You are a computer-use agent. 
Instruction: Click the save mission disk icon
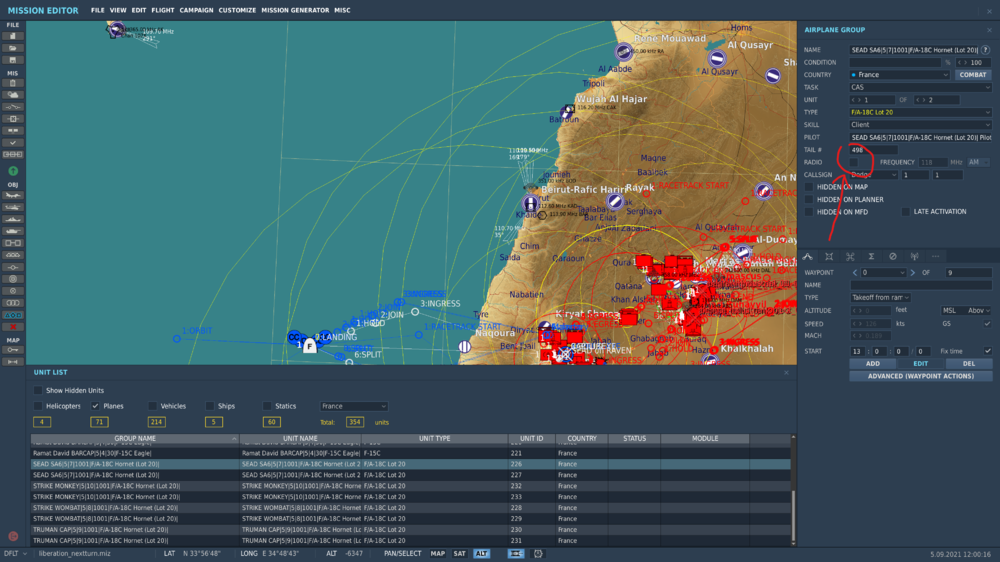13,59
